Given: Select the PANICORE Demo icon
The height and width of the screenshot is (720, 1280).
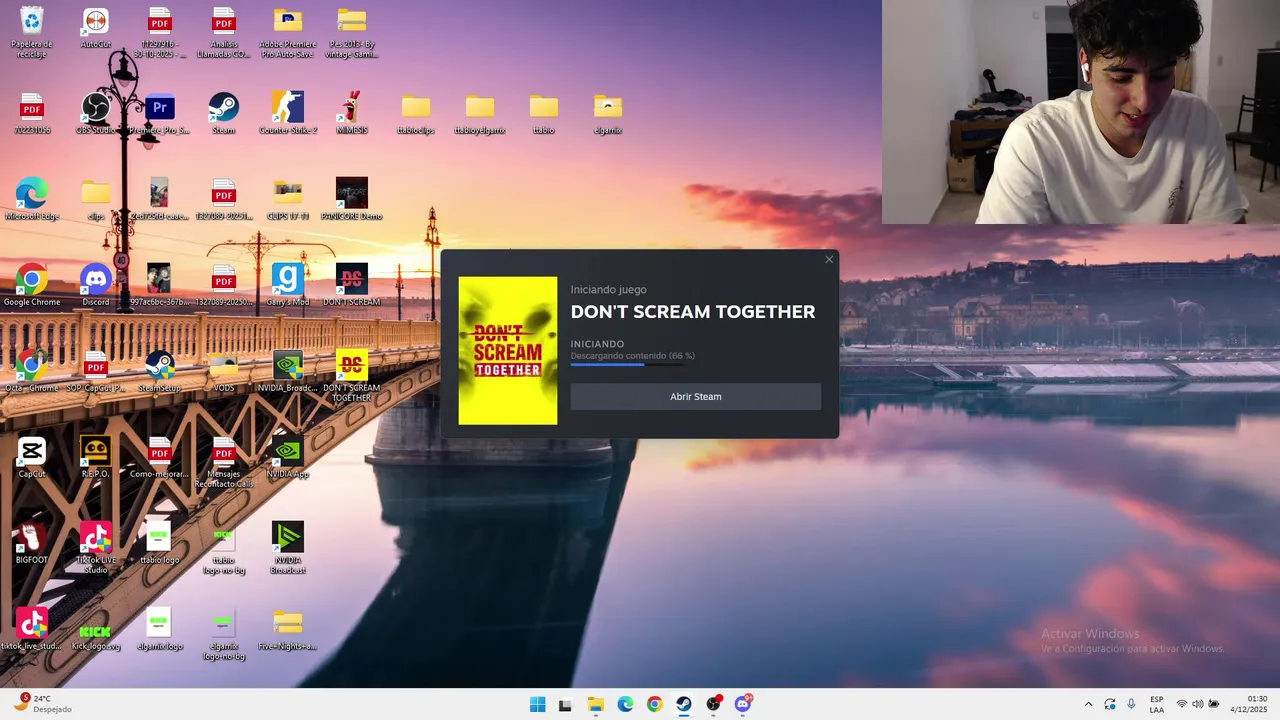Looking at the screenshot, I should [x=352, y=200].
